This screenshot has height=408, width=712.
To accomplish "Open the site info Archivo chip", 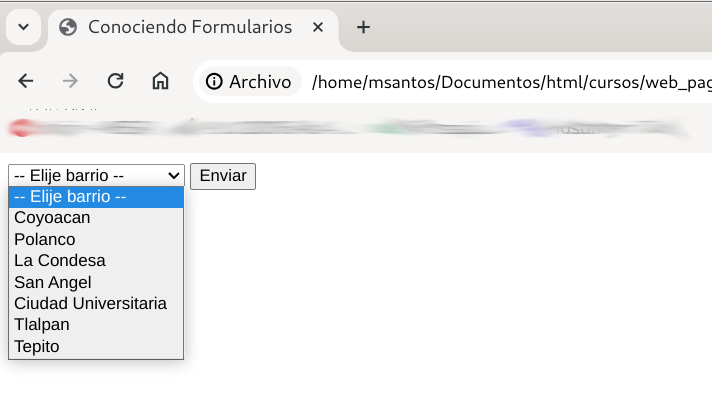I will [x=249, y=81].
